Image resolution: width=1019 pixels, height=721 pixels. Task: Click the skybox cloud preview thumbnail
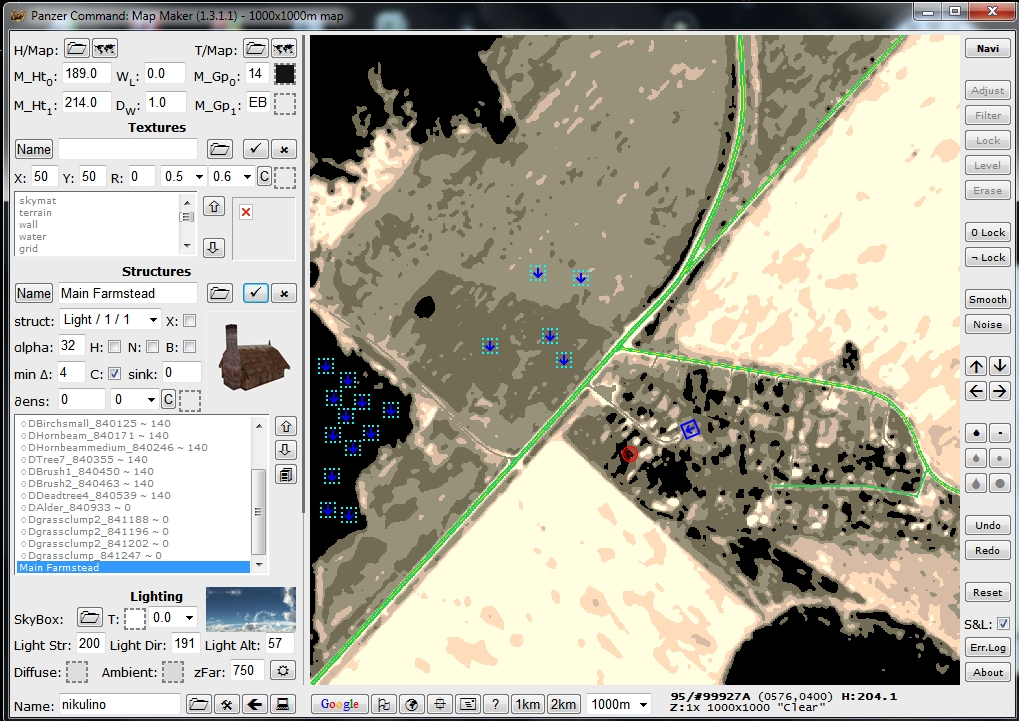251,609
